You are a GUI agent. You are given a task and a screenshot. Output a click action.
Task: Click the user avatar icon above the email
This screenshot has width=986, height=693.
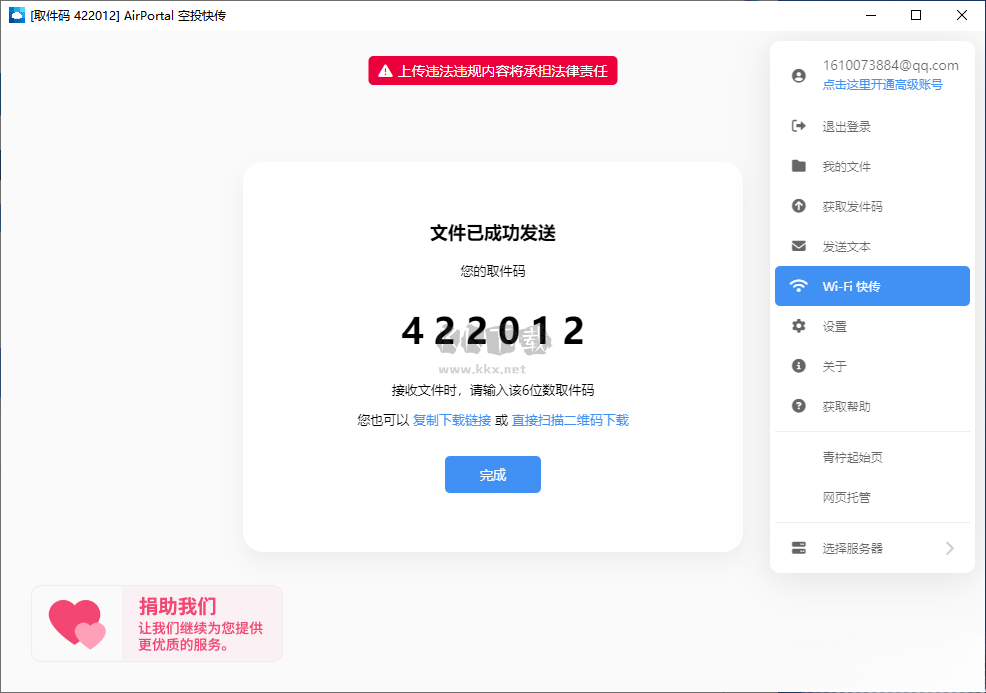pyautogui.click(x=798, y=75)
